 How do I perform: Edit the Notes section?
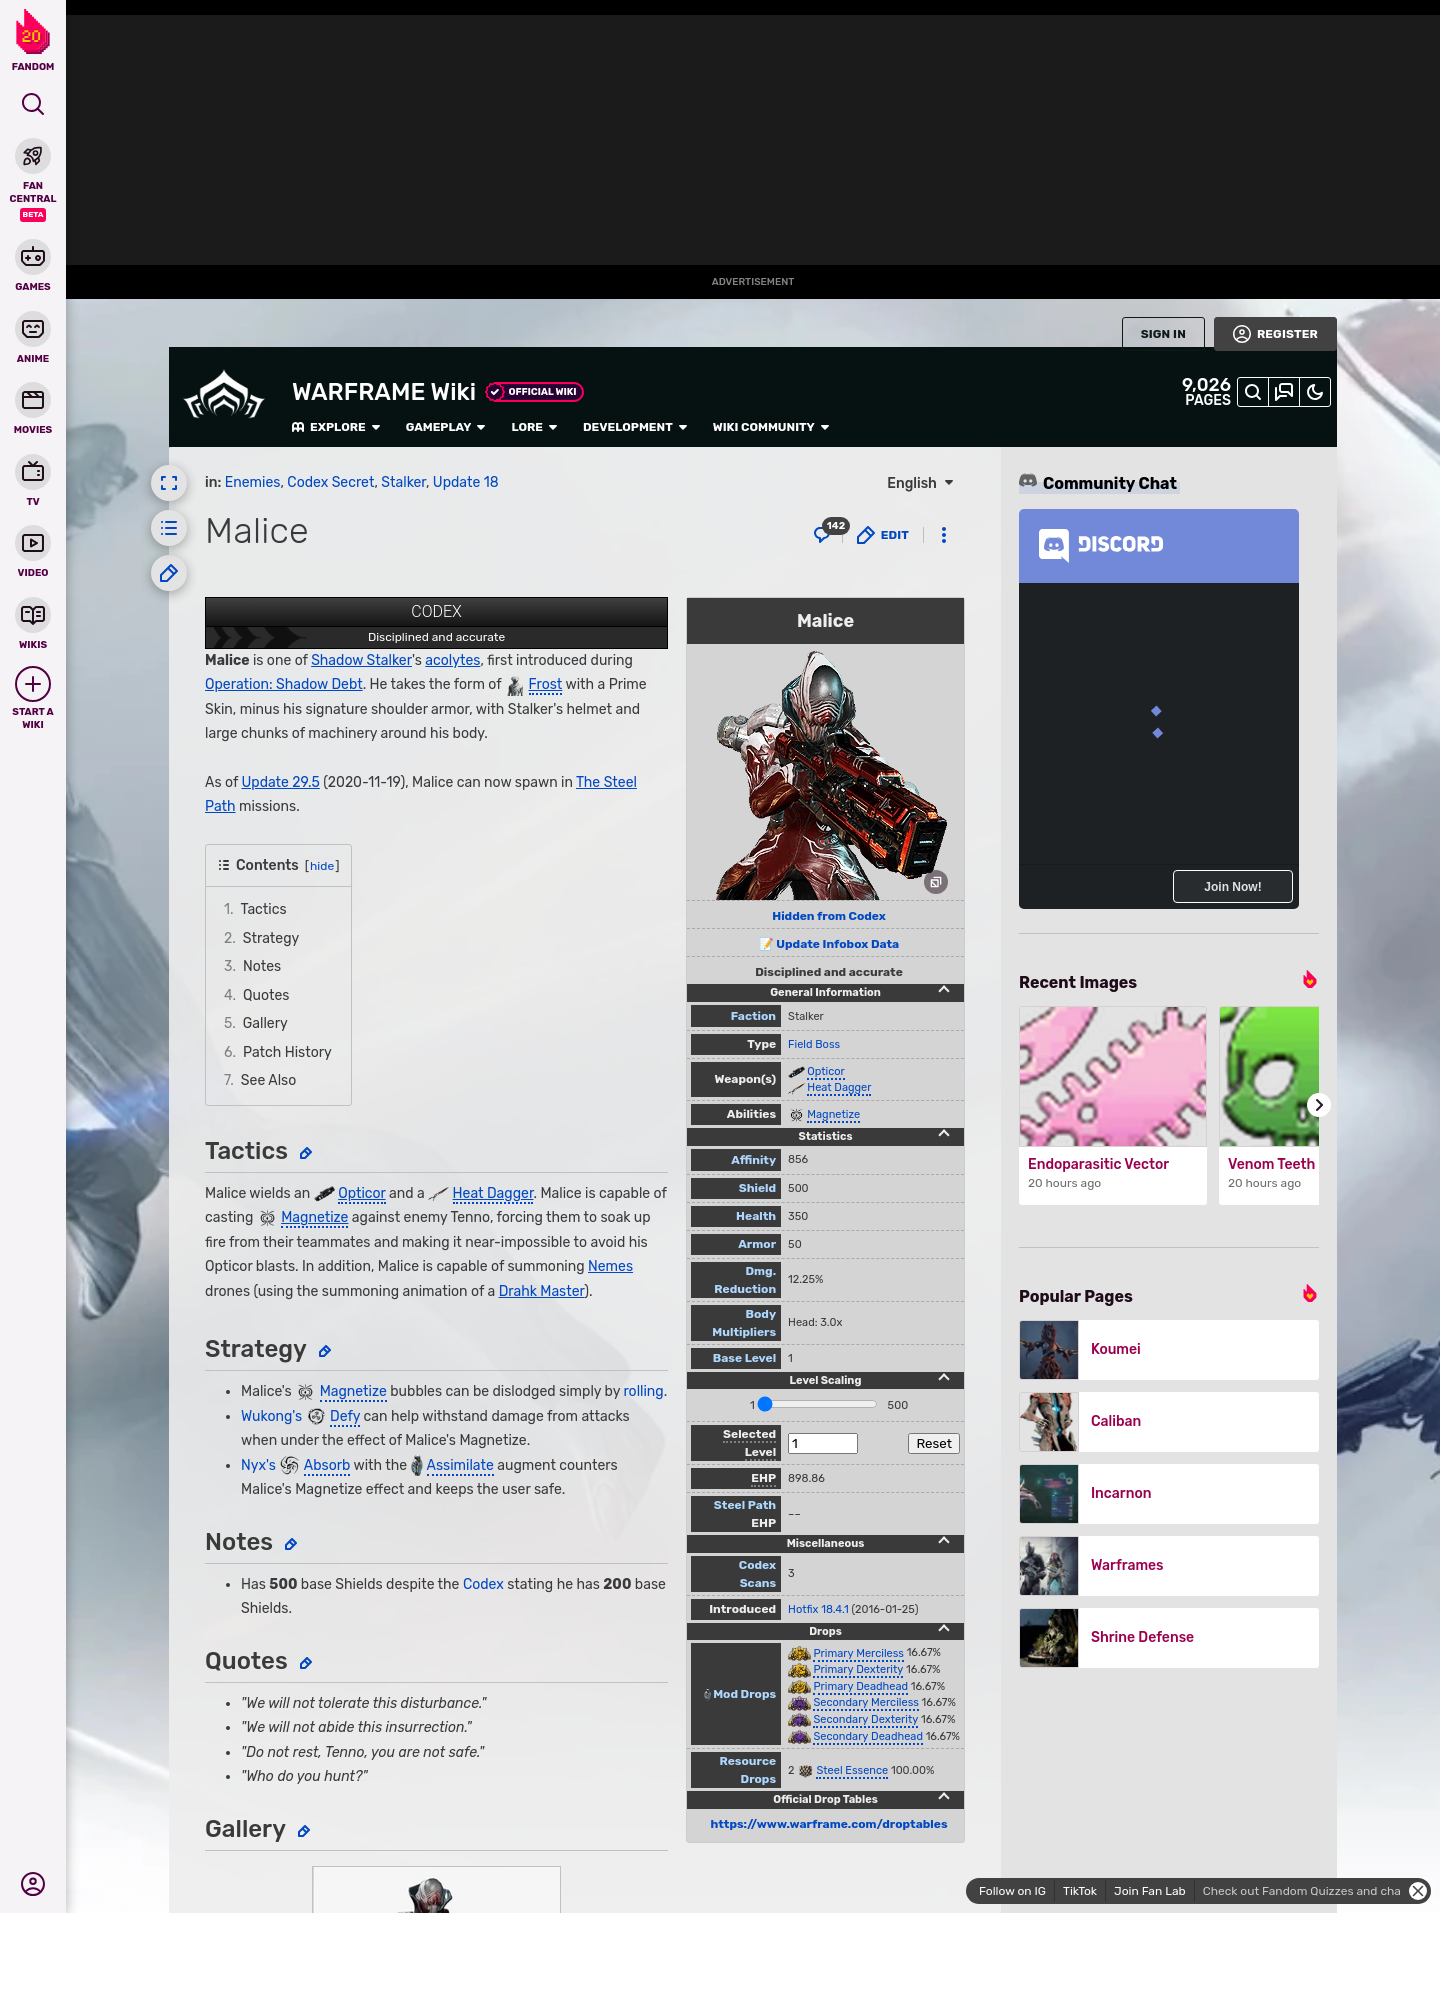click(x=291, y=1544)
